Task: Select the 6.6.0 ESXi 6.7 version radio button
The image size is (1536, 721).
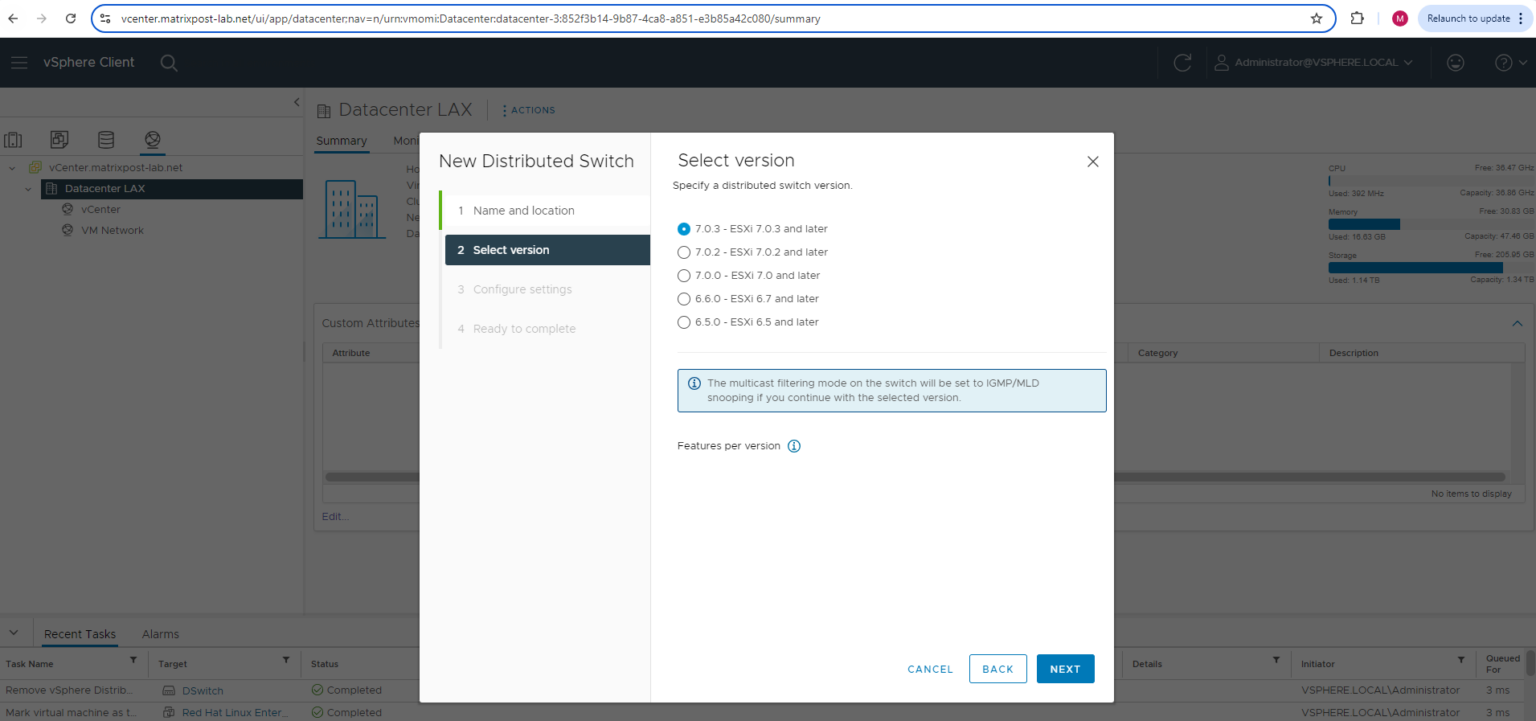Action: pos(683,298)
